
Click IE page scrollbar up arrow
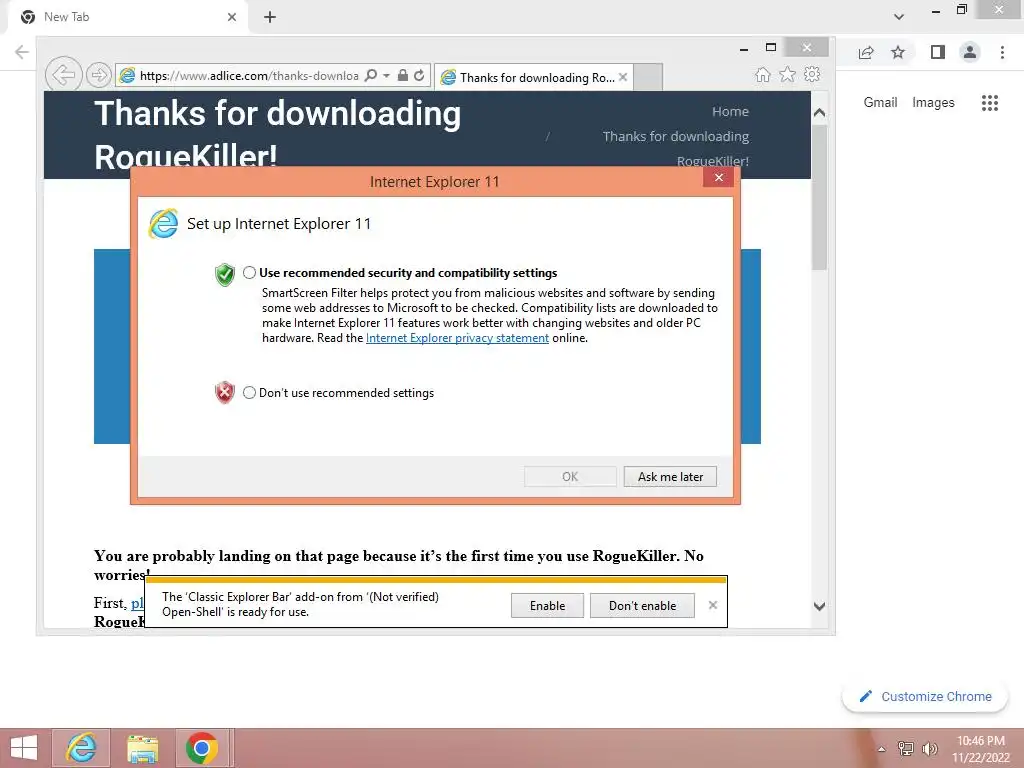(820, 112)
